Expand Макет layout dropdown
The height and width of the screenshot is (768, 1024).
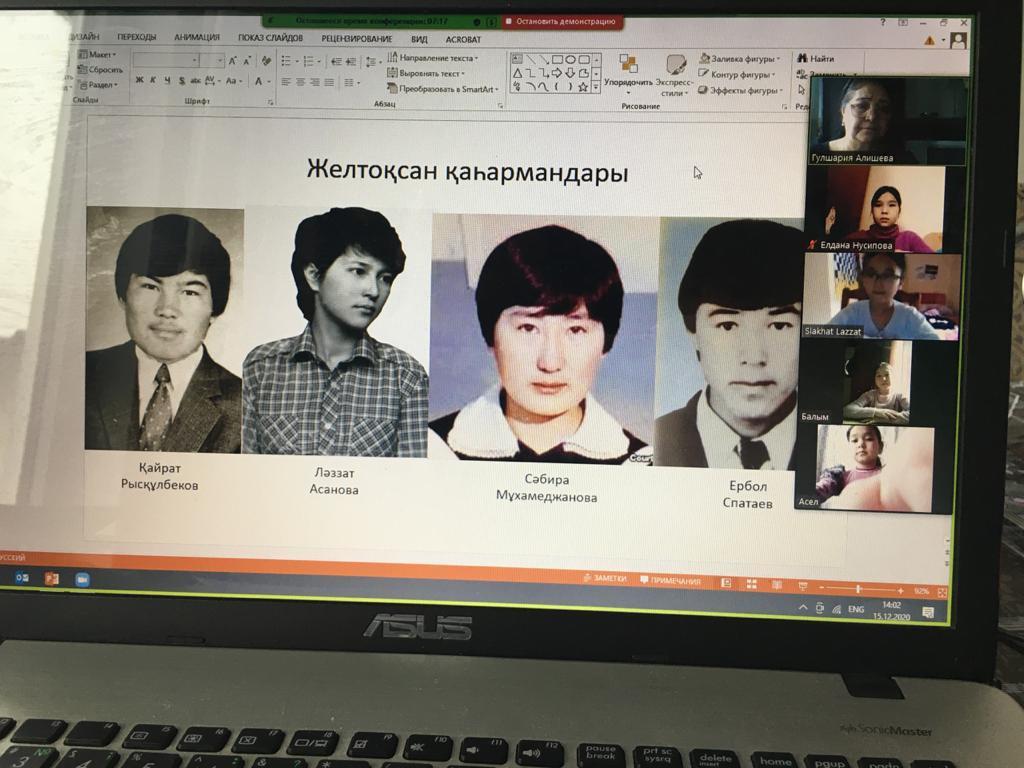(x=97, y=54)
